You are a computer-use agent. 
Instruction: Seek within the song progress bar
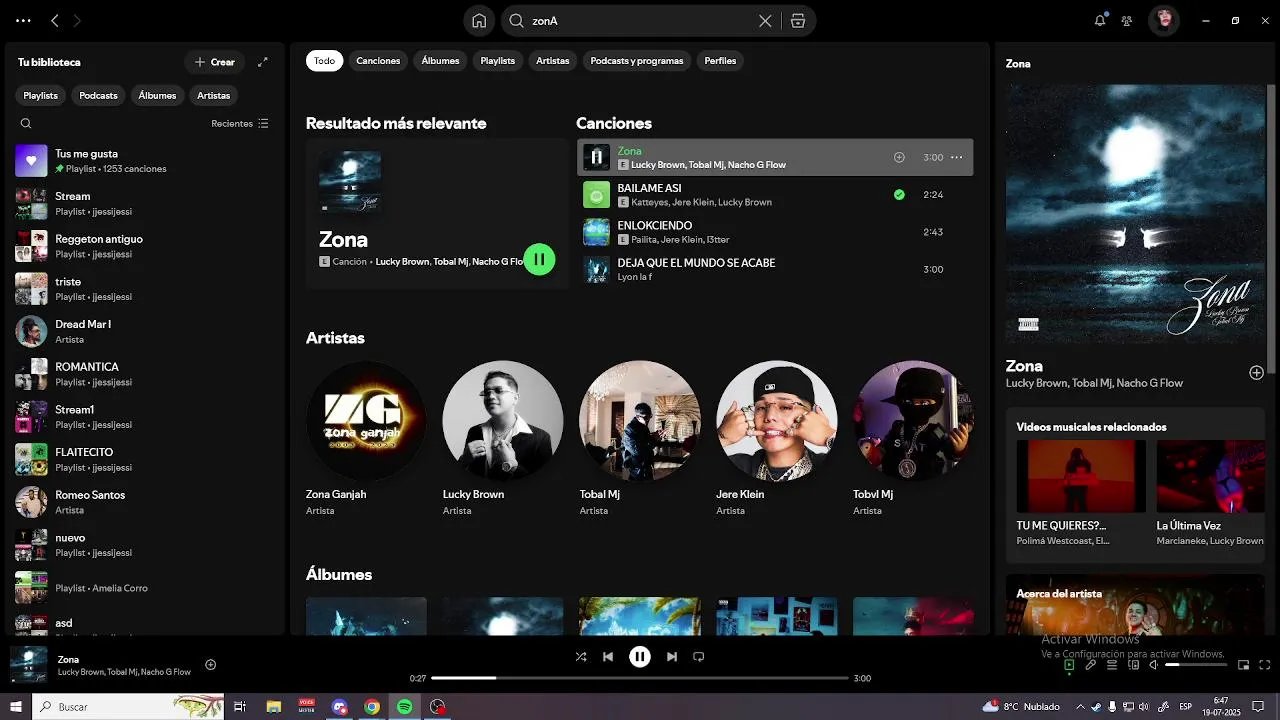640,678
